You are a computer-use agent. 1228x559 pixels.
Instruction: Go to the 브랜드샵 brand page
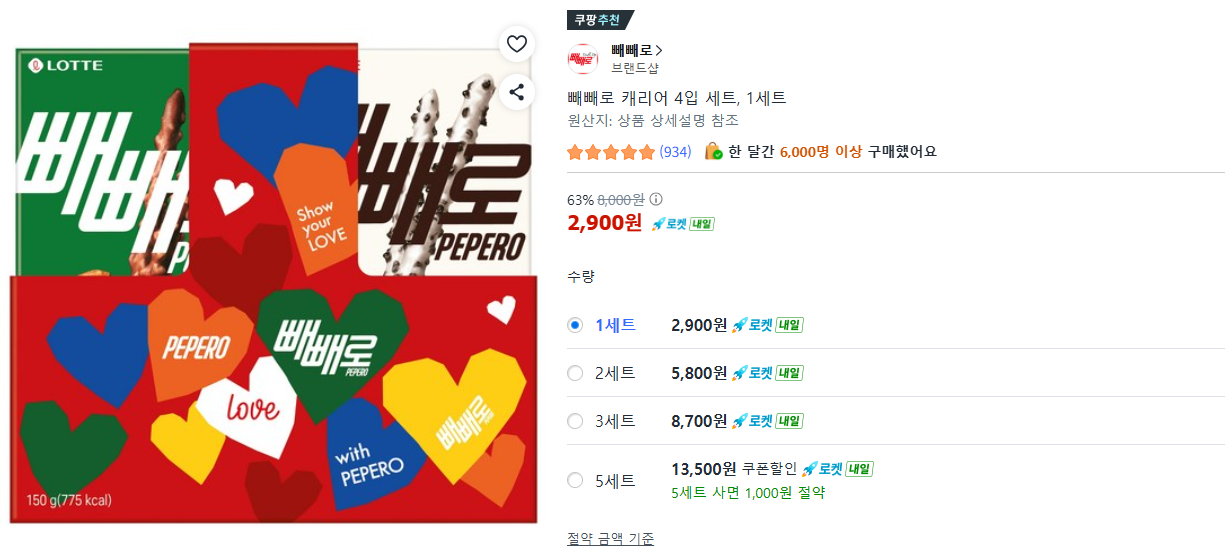pyautogui.click(x=635, y=68)
